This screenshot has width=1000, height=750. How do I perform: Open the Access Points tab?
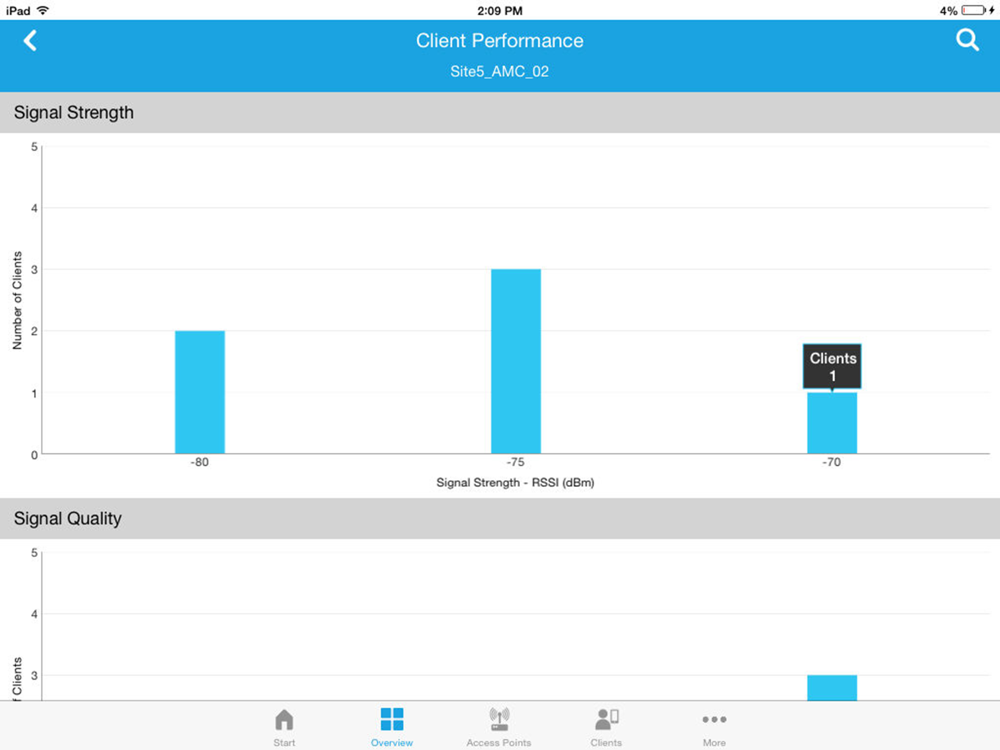[499, 727]
